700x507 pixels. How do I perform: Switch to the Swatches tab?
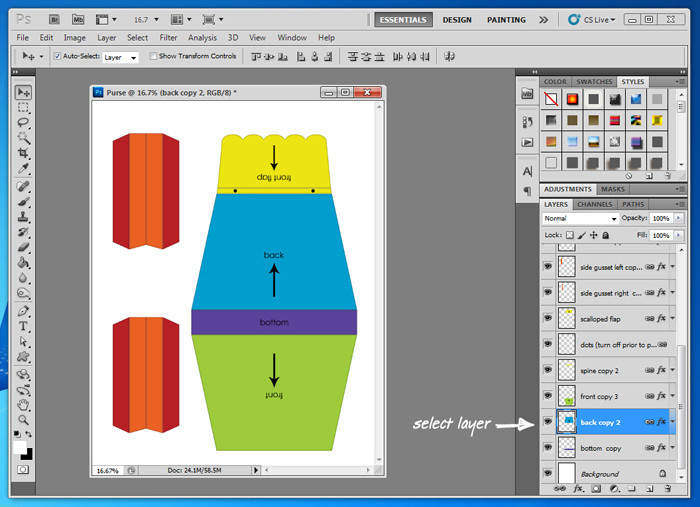pos(594,82)
